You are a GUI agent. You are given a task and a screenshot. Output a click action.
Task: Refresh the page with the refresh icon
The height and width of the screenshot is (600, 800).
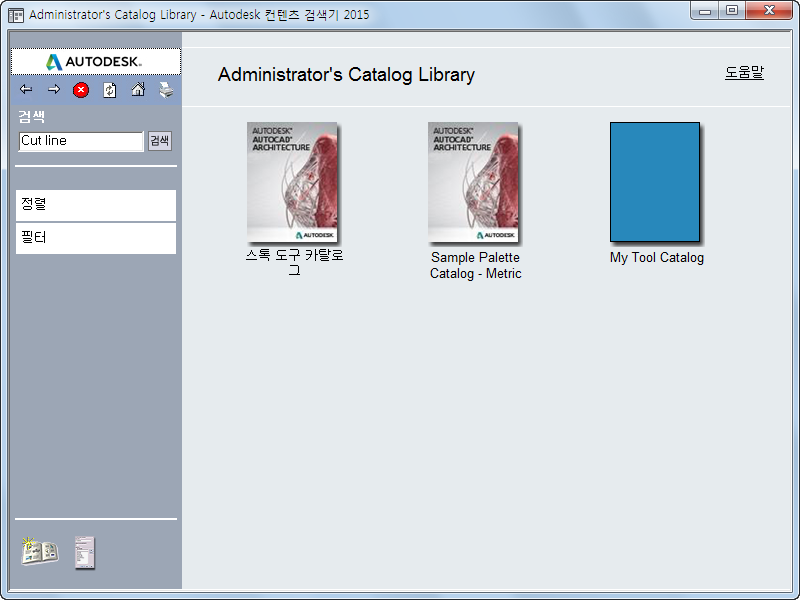click(x=110, y=90)
